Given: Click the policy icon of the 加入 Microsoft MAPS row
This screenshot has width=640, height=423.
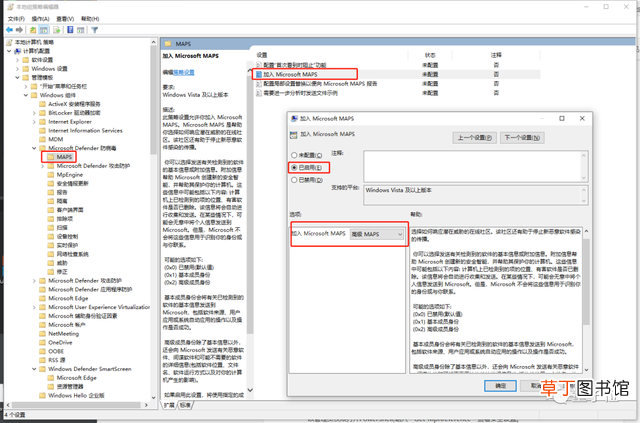Looking at the screenshot, I should 259,74.
